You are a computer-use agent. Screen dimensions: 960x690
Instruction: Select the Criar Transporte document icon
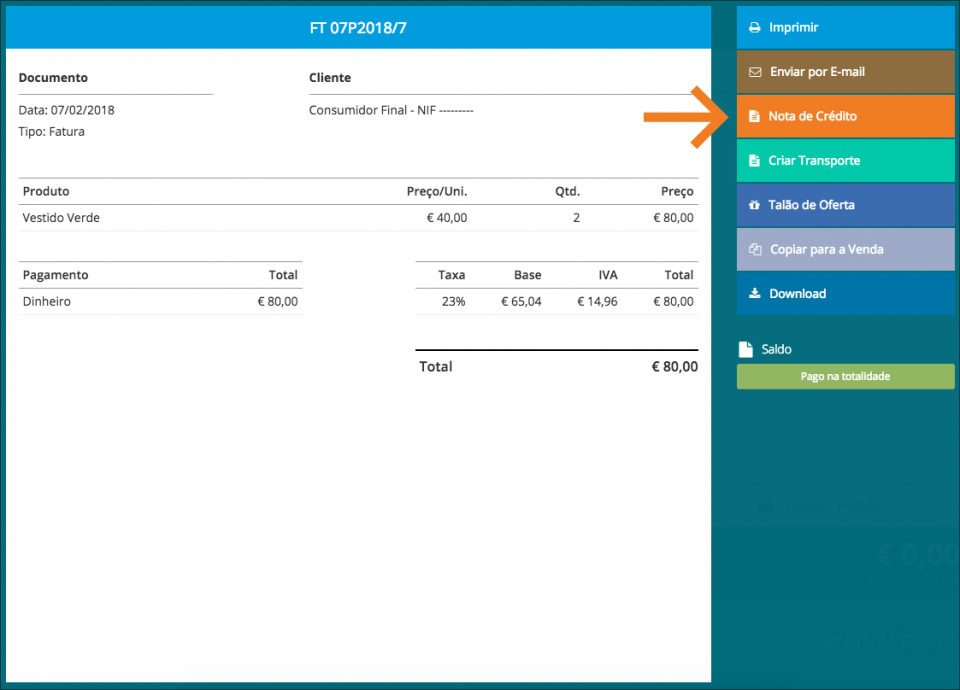pos(755,161)
